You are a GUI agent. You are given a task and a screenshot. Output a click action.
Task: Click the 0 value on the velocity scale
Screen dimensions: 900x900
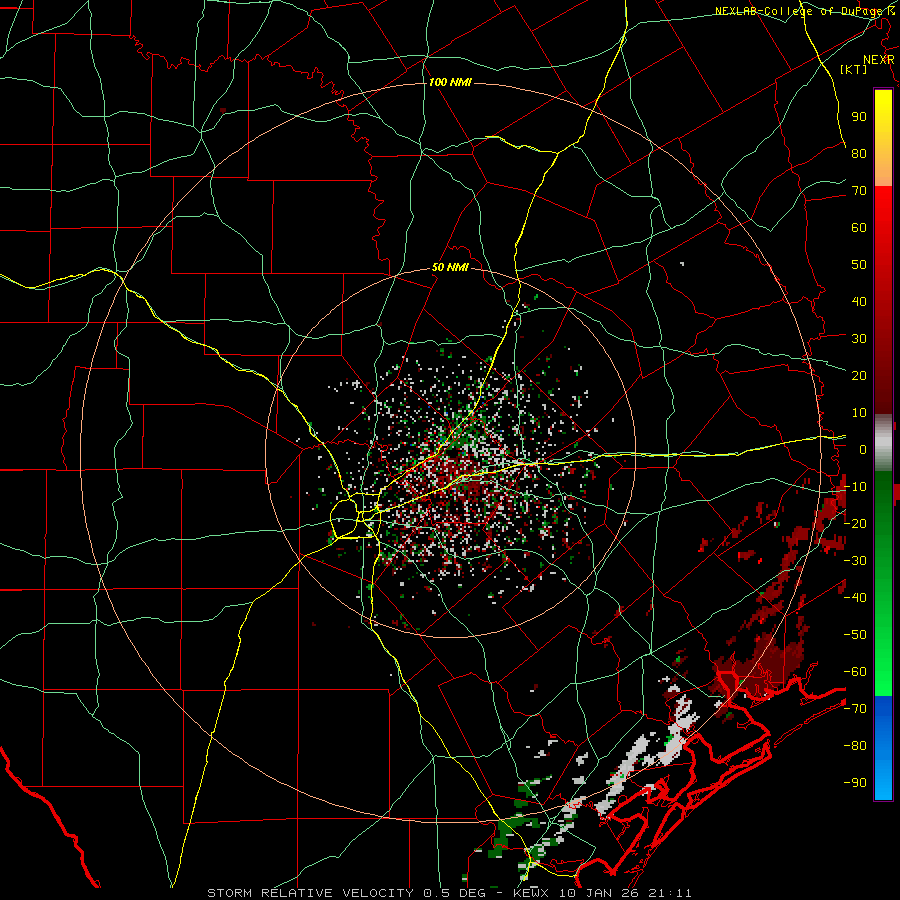[x=863, y=449]
